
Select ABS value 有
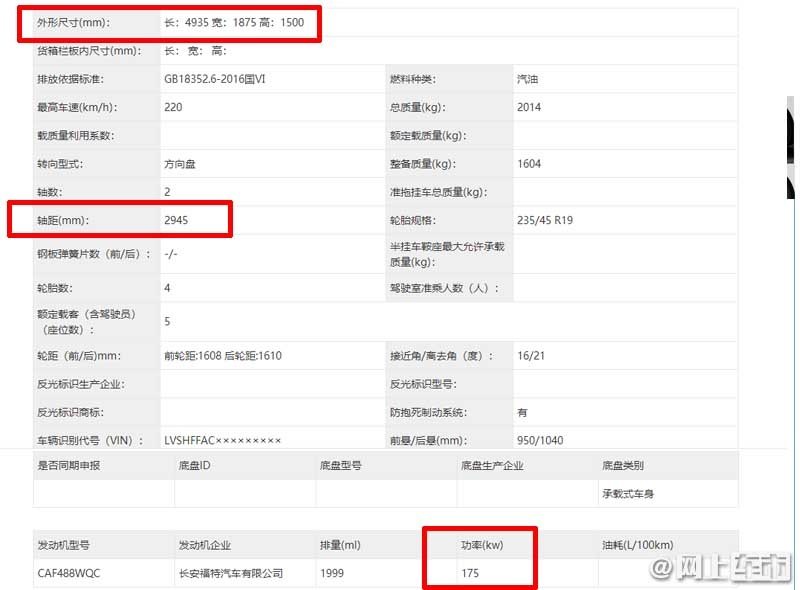pos(522,412)
